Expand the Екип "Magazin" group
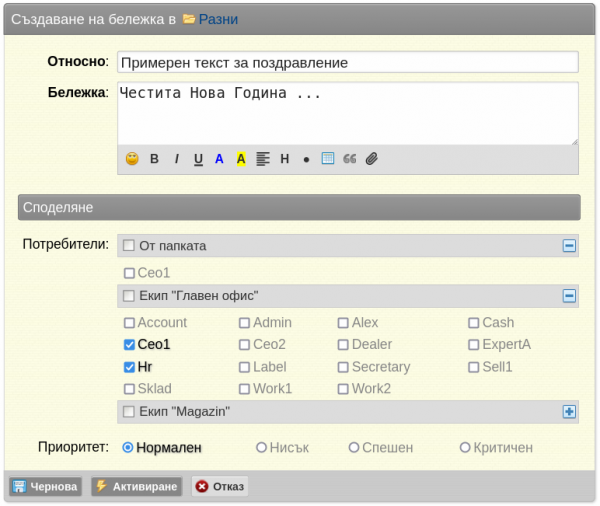 pyautogui.click(x=569, y=412)
